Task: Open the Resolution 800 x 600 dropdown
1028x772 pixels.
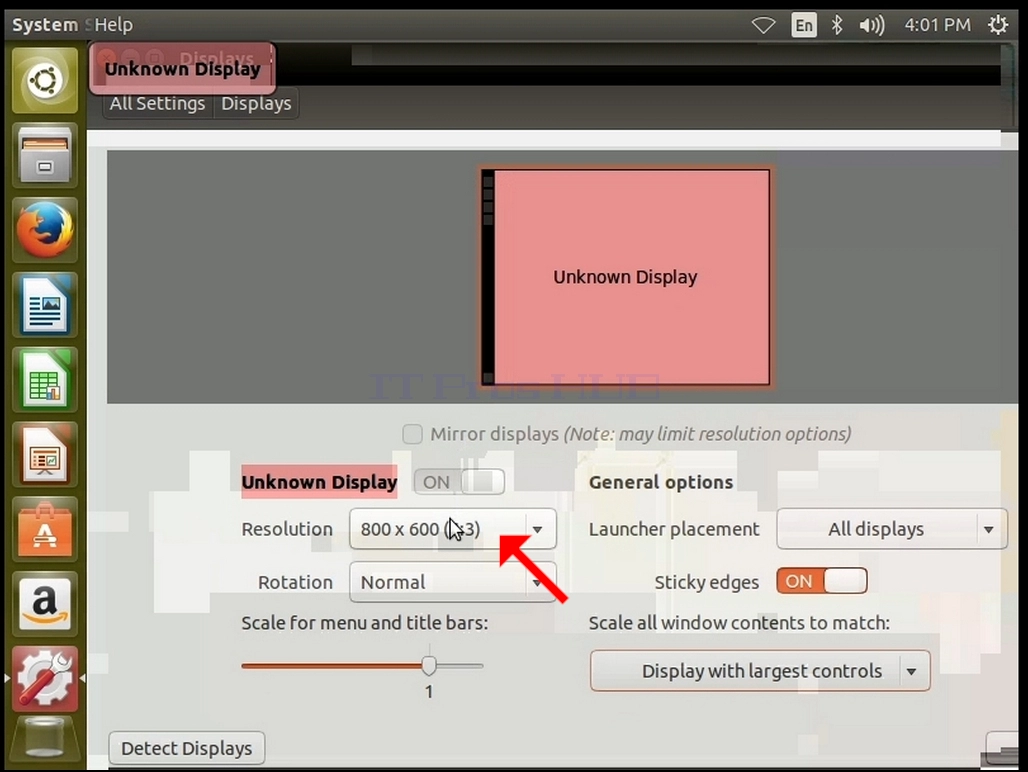Action: click(452, 529)
